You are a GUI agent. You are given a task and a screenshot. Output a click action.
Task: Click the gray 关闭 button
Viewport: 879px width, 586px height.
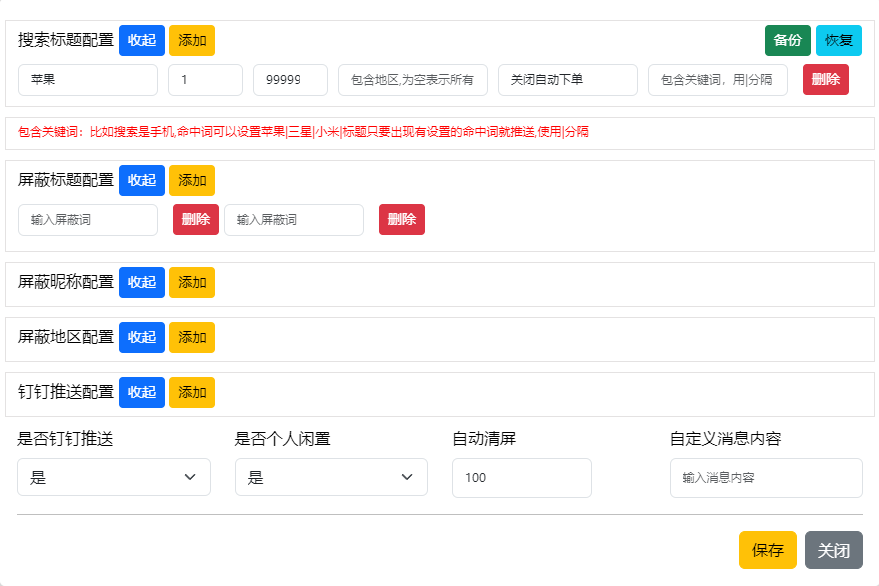click(x=834, y=550)
